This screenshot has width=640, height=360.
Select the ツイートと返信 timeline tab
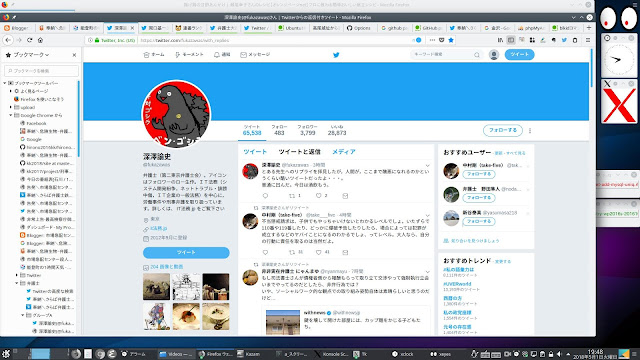coord(299,152)
